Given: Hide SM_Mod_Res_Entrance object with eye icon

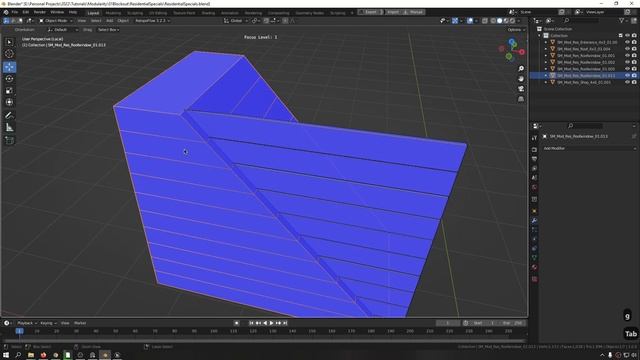Looking at the screenshot, I should click(x=627, y=42).
